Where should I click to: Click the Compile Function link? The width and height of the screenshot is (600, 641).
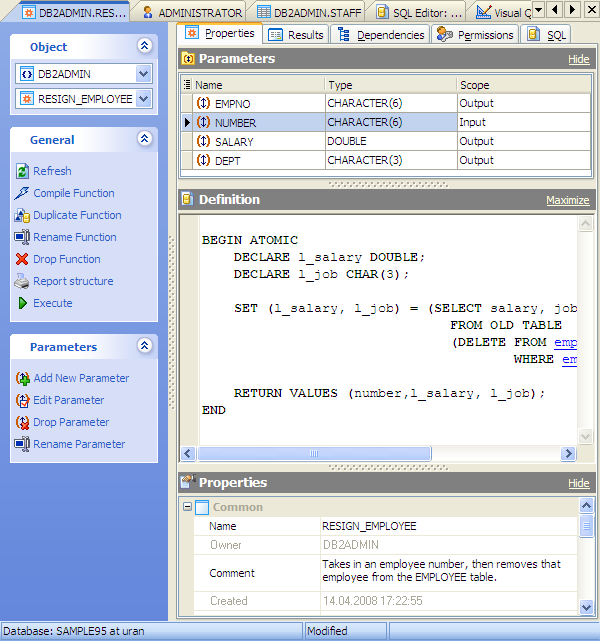coord(74,193)
